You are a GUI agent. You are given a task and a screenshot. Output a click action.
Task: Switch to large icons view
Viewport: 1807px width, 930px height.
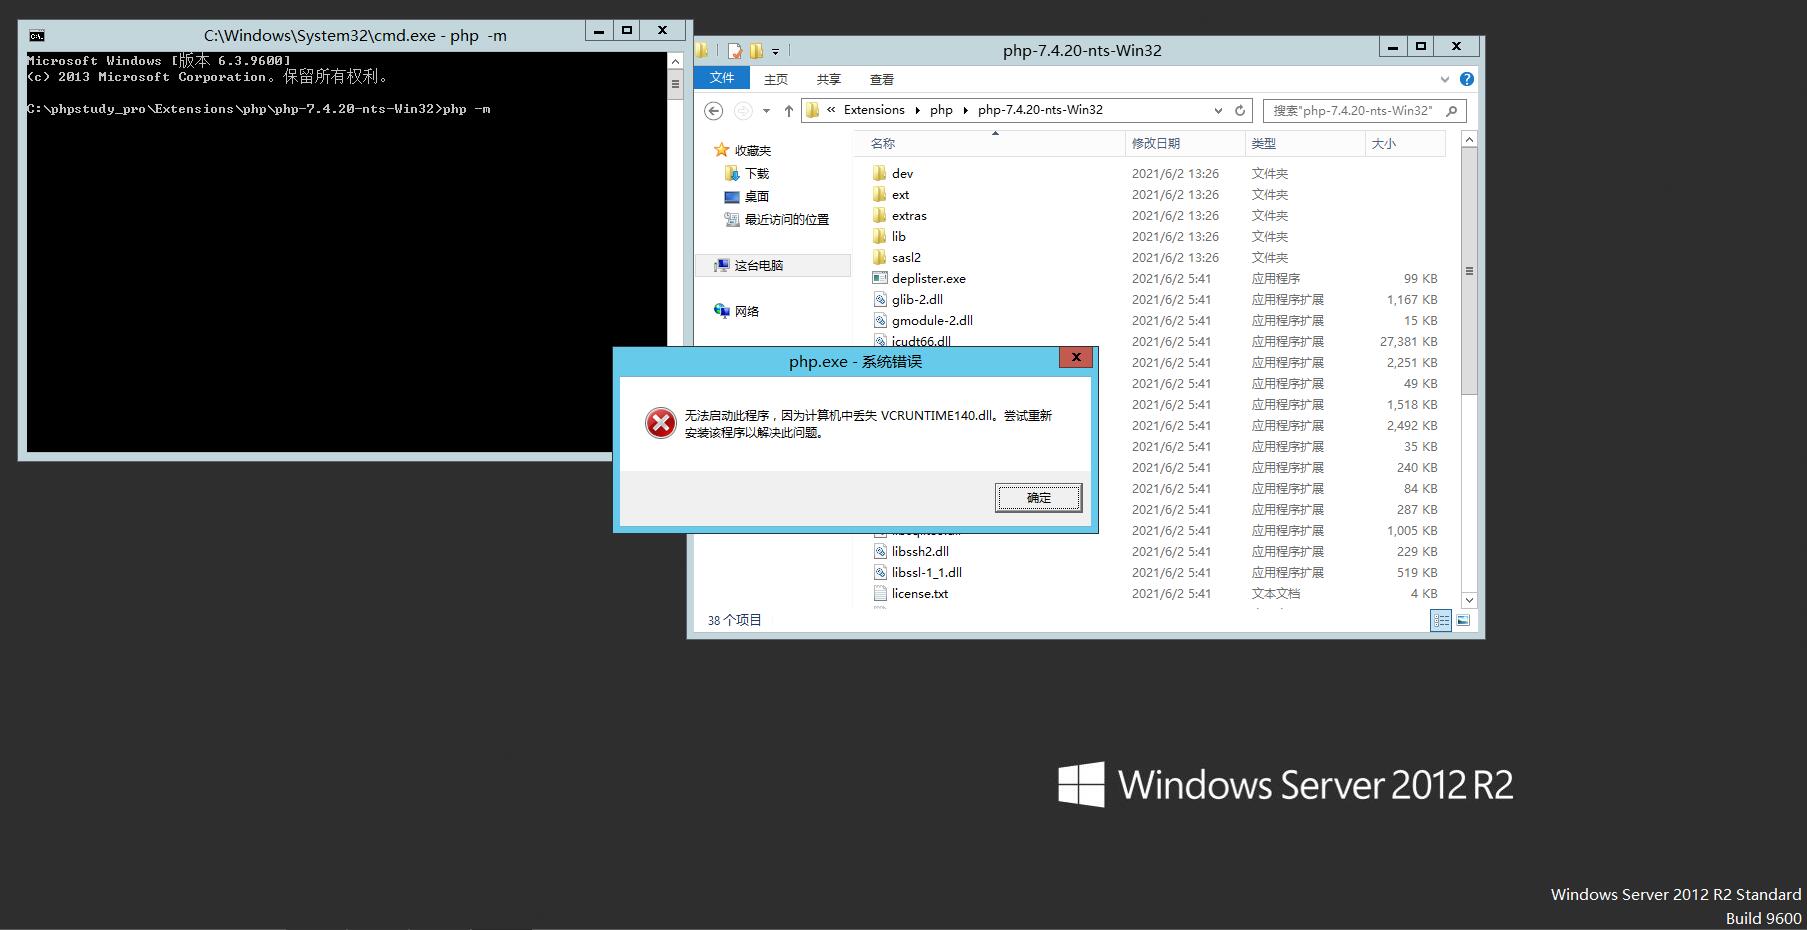(1463, 621)
